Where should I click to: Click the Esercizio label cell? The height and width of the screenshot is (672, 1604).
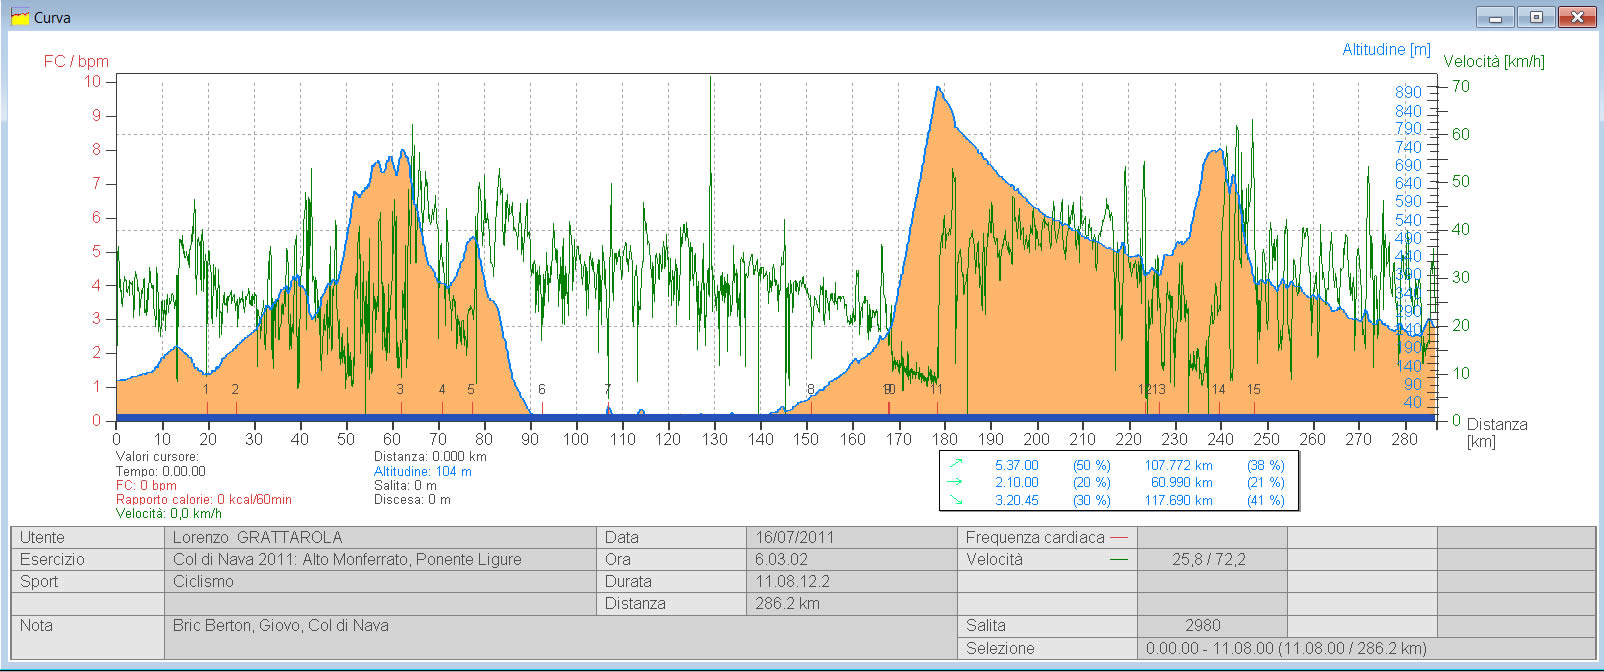[x=87, y=559]
